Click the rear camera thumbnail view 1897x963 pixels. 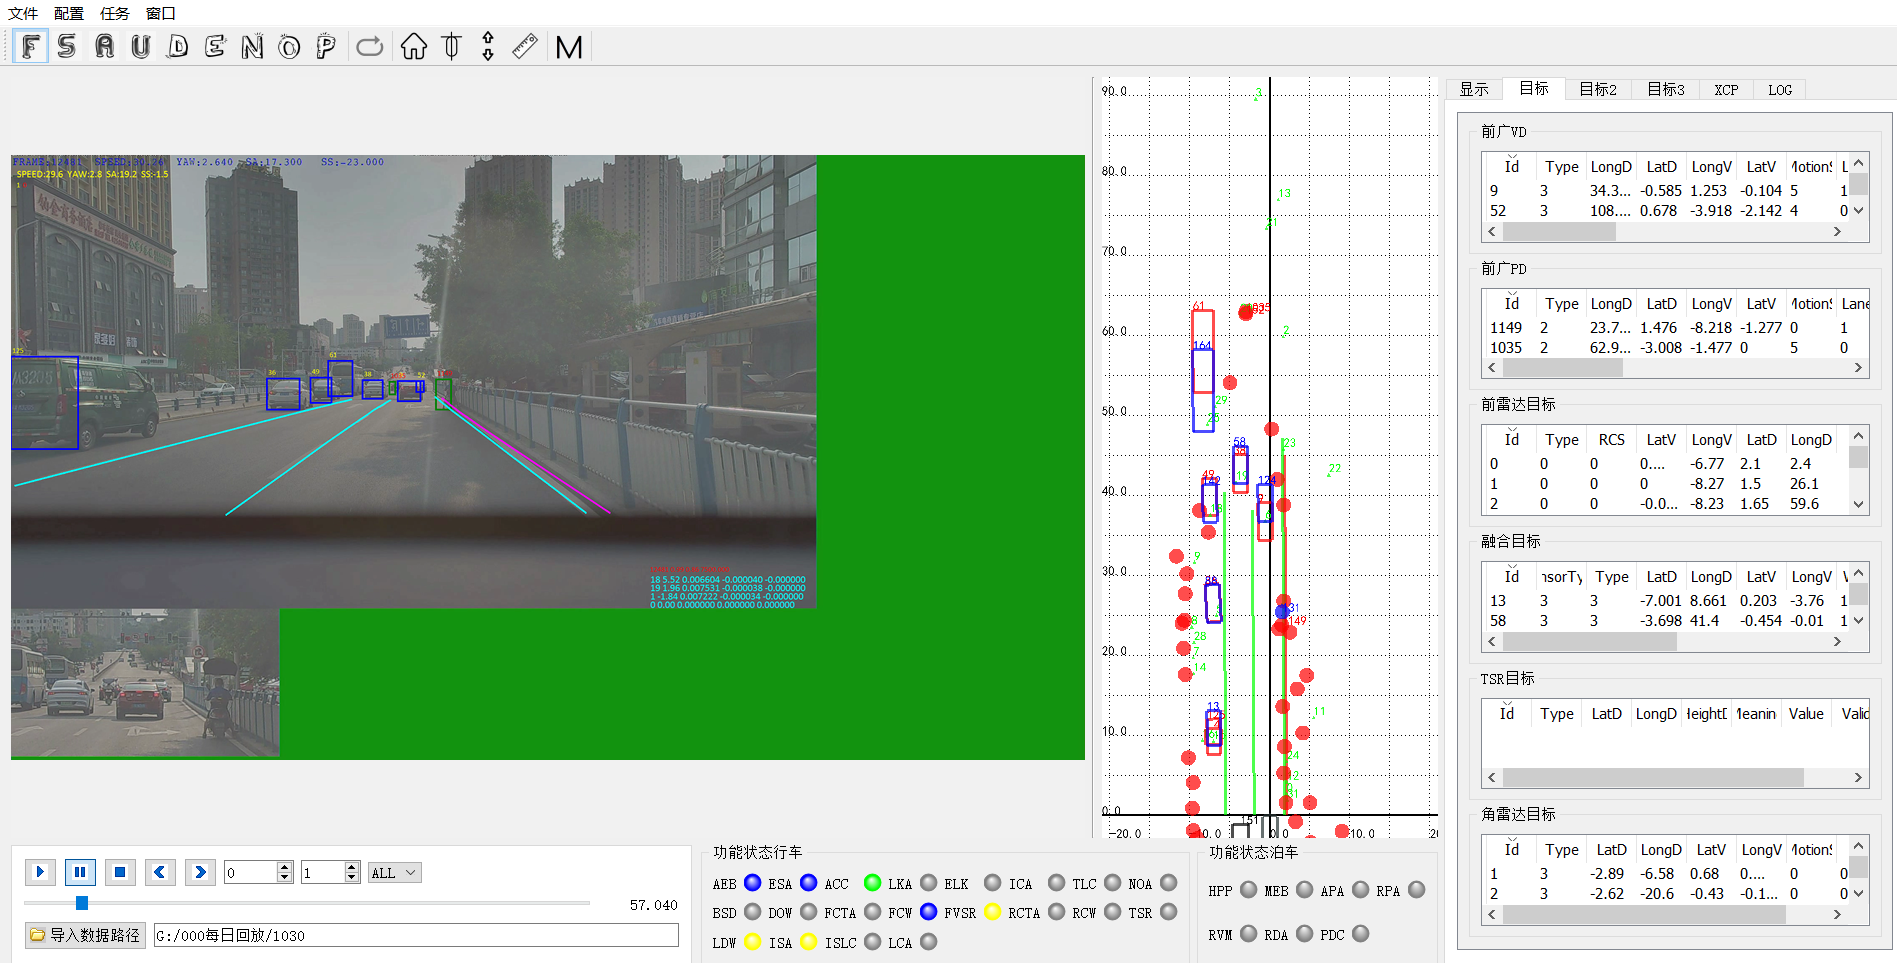pos(145,683)
